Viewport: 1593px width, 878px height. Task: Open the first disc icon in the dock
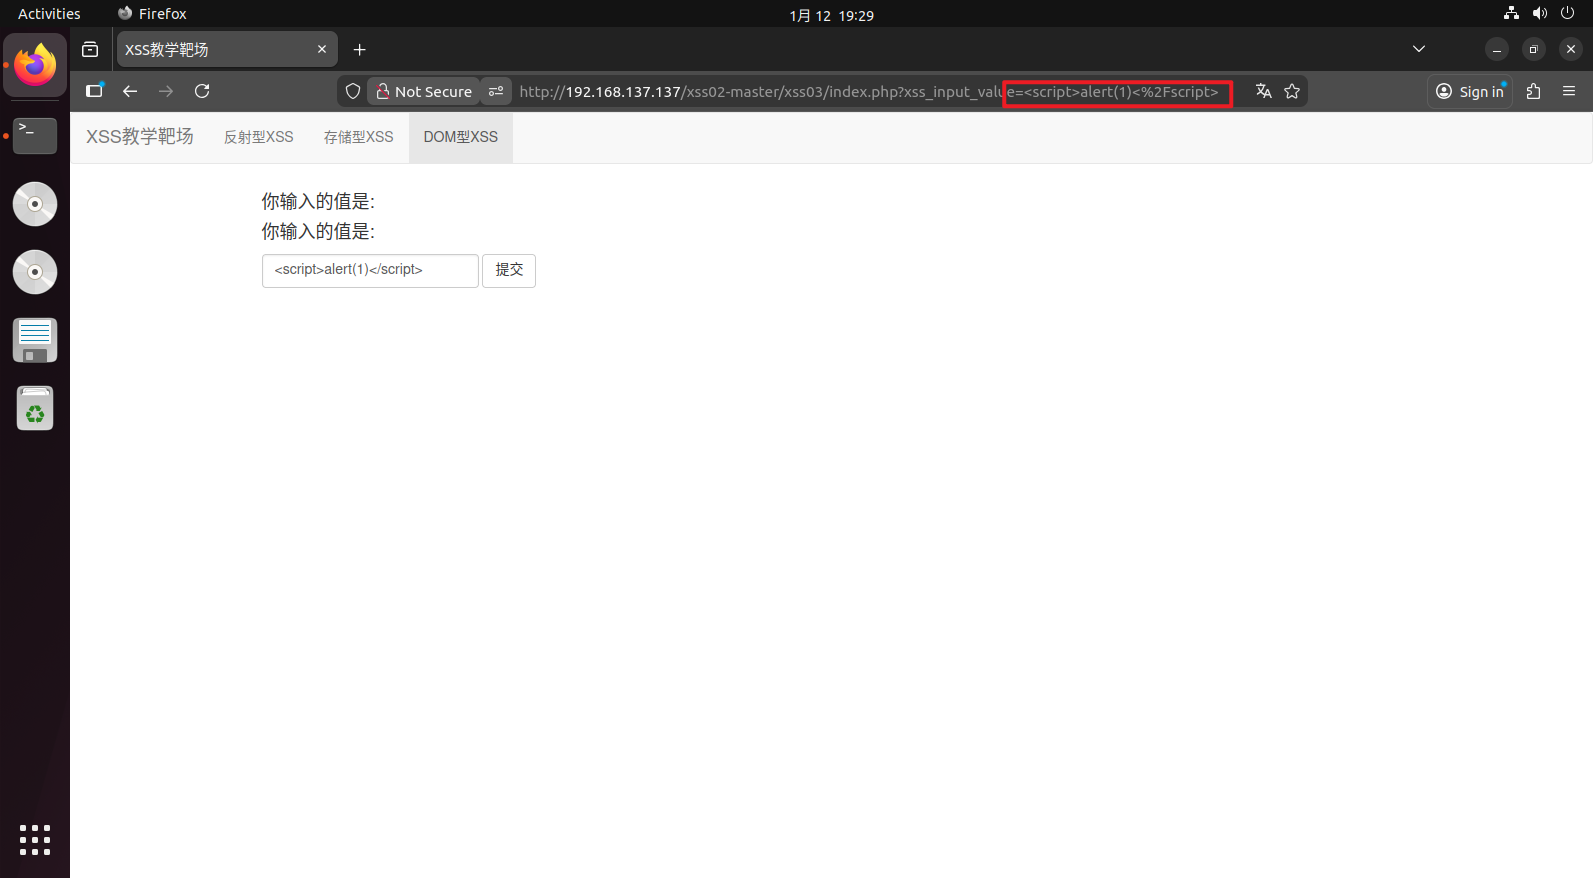coord(35,204)
